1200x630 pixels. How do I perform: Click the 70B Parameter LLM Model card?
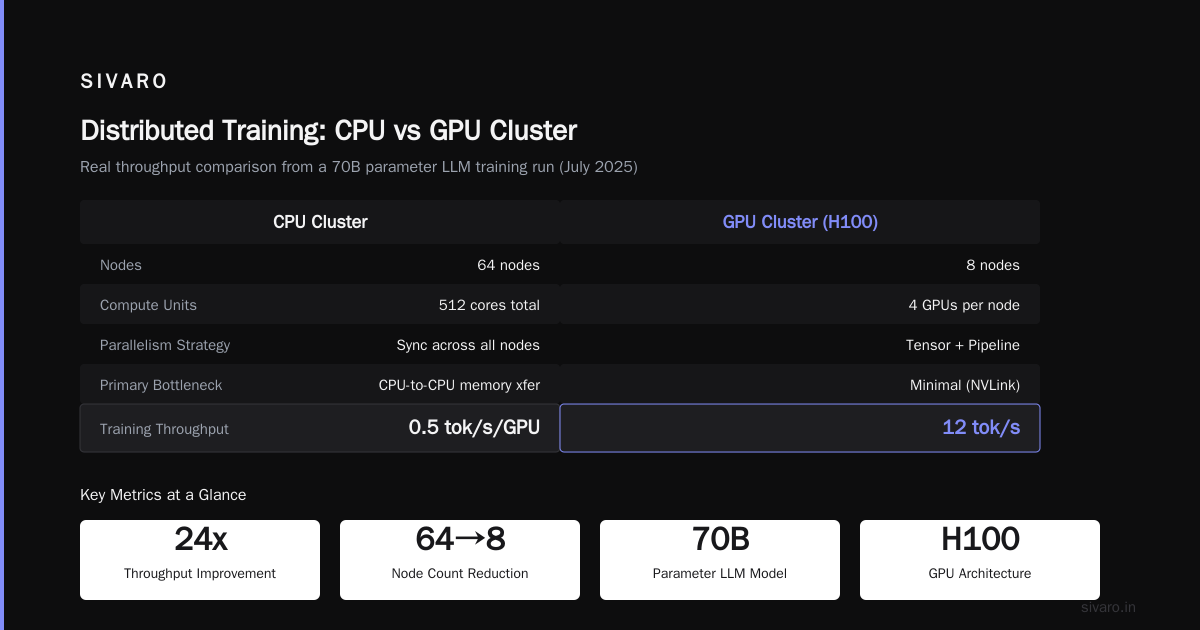[x=720, y=560]
